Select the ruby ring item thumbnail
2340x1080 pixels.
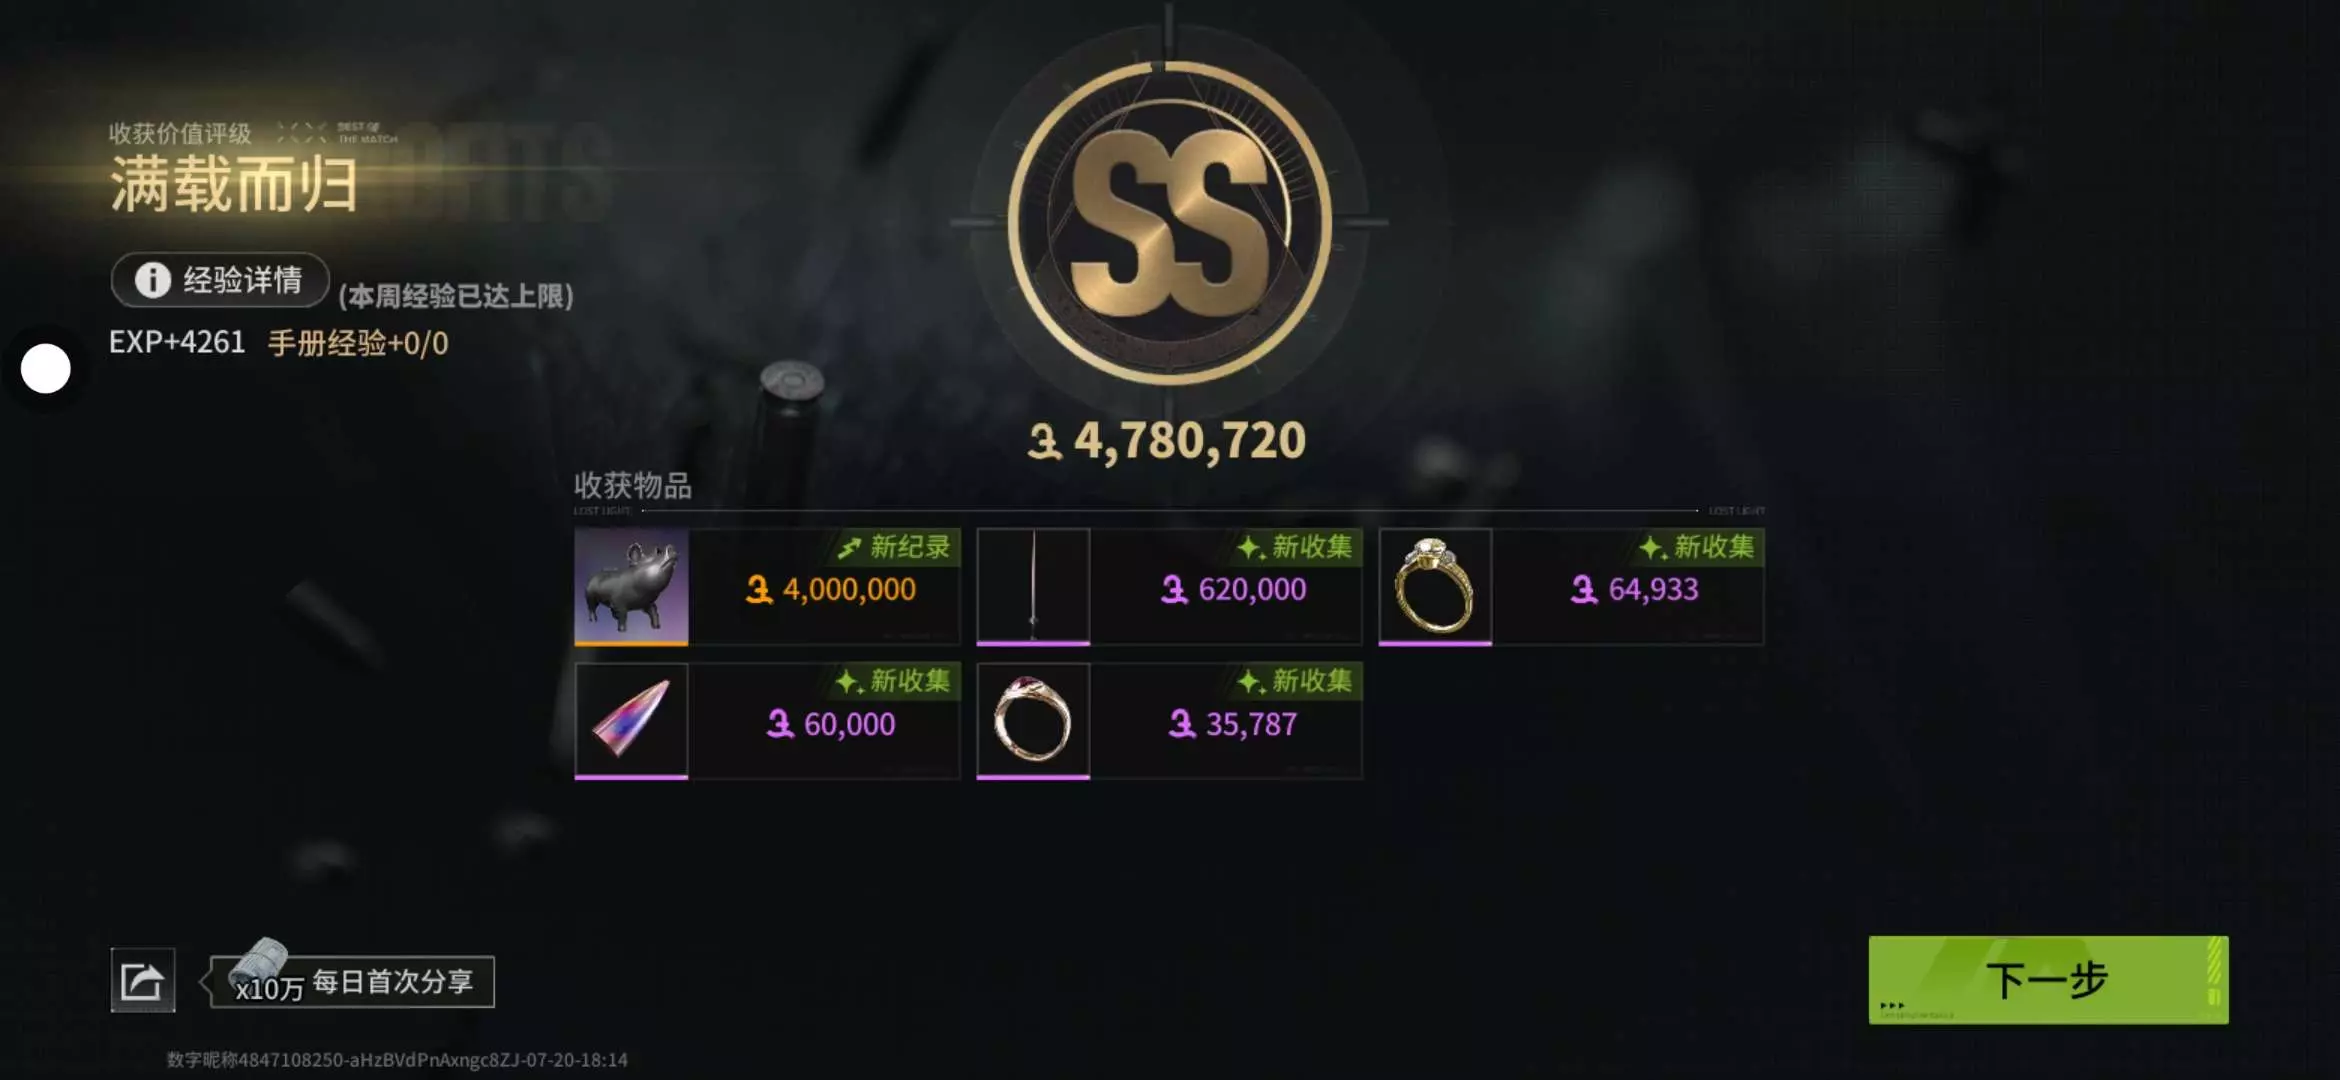pos(1033,721)
